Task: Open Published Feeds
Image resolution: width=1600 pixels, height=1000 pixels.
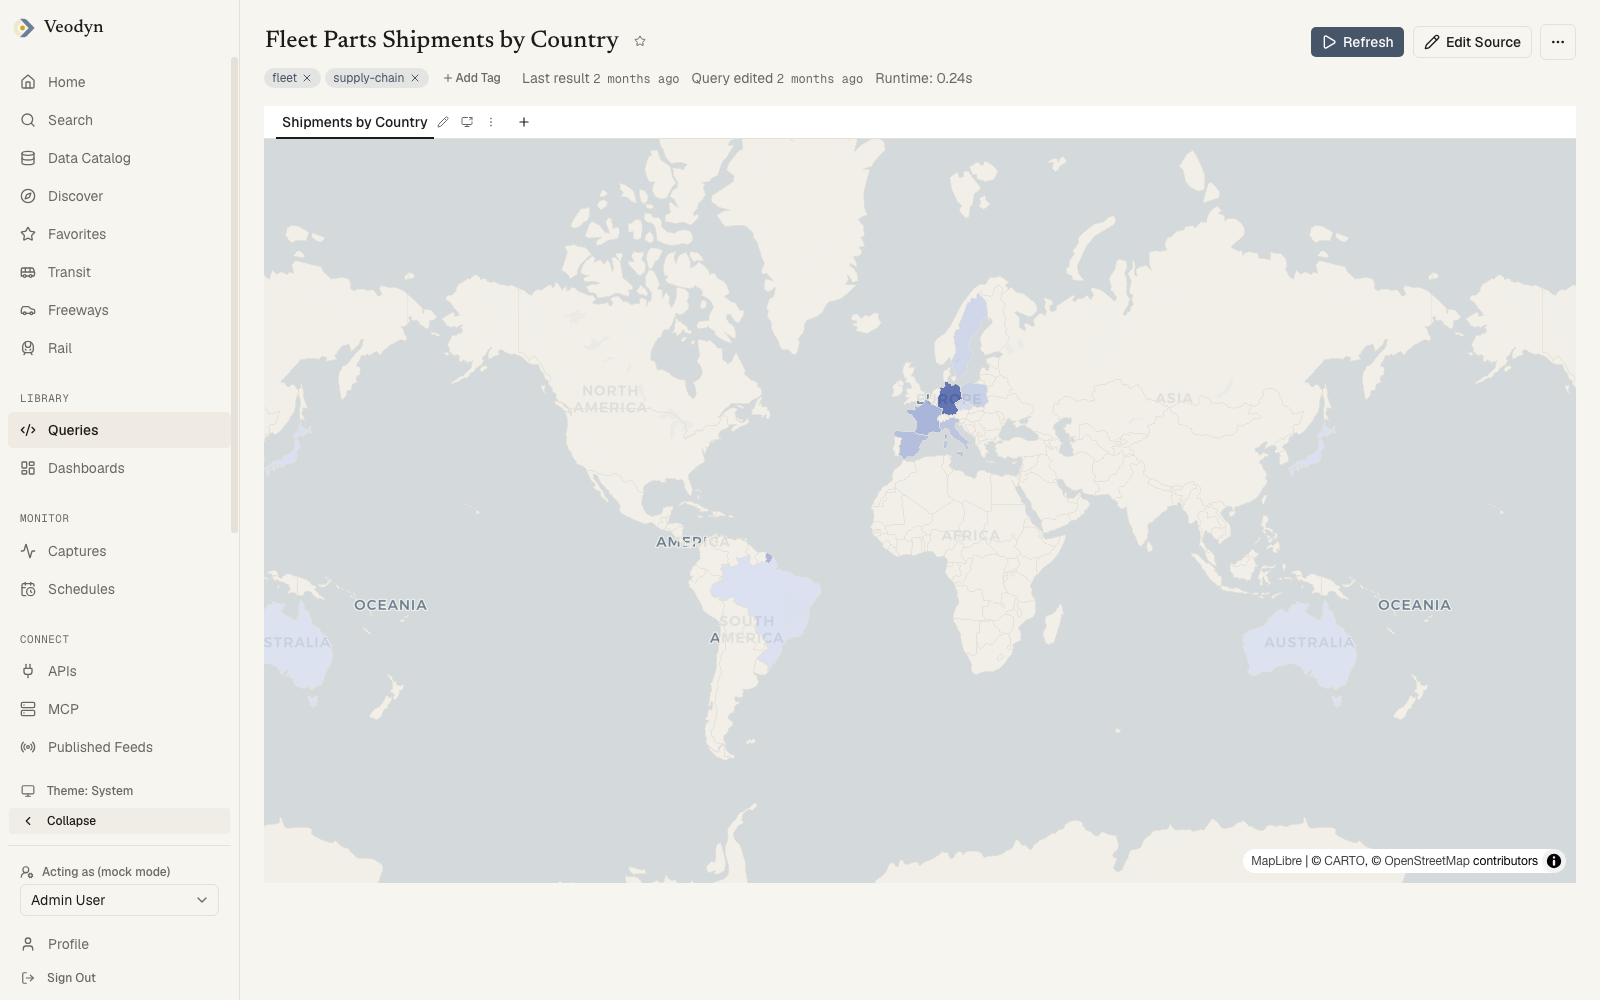Action: [x=119, y=747]
